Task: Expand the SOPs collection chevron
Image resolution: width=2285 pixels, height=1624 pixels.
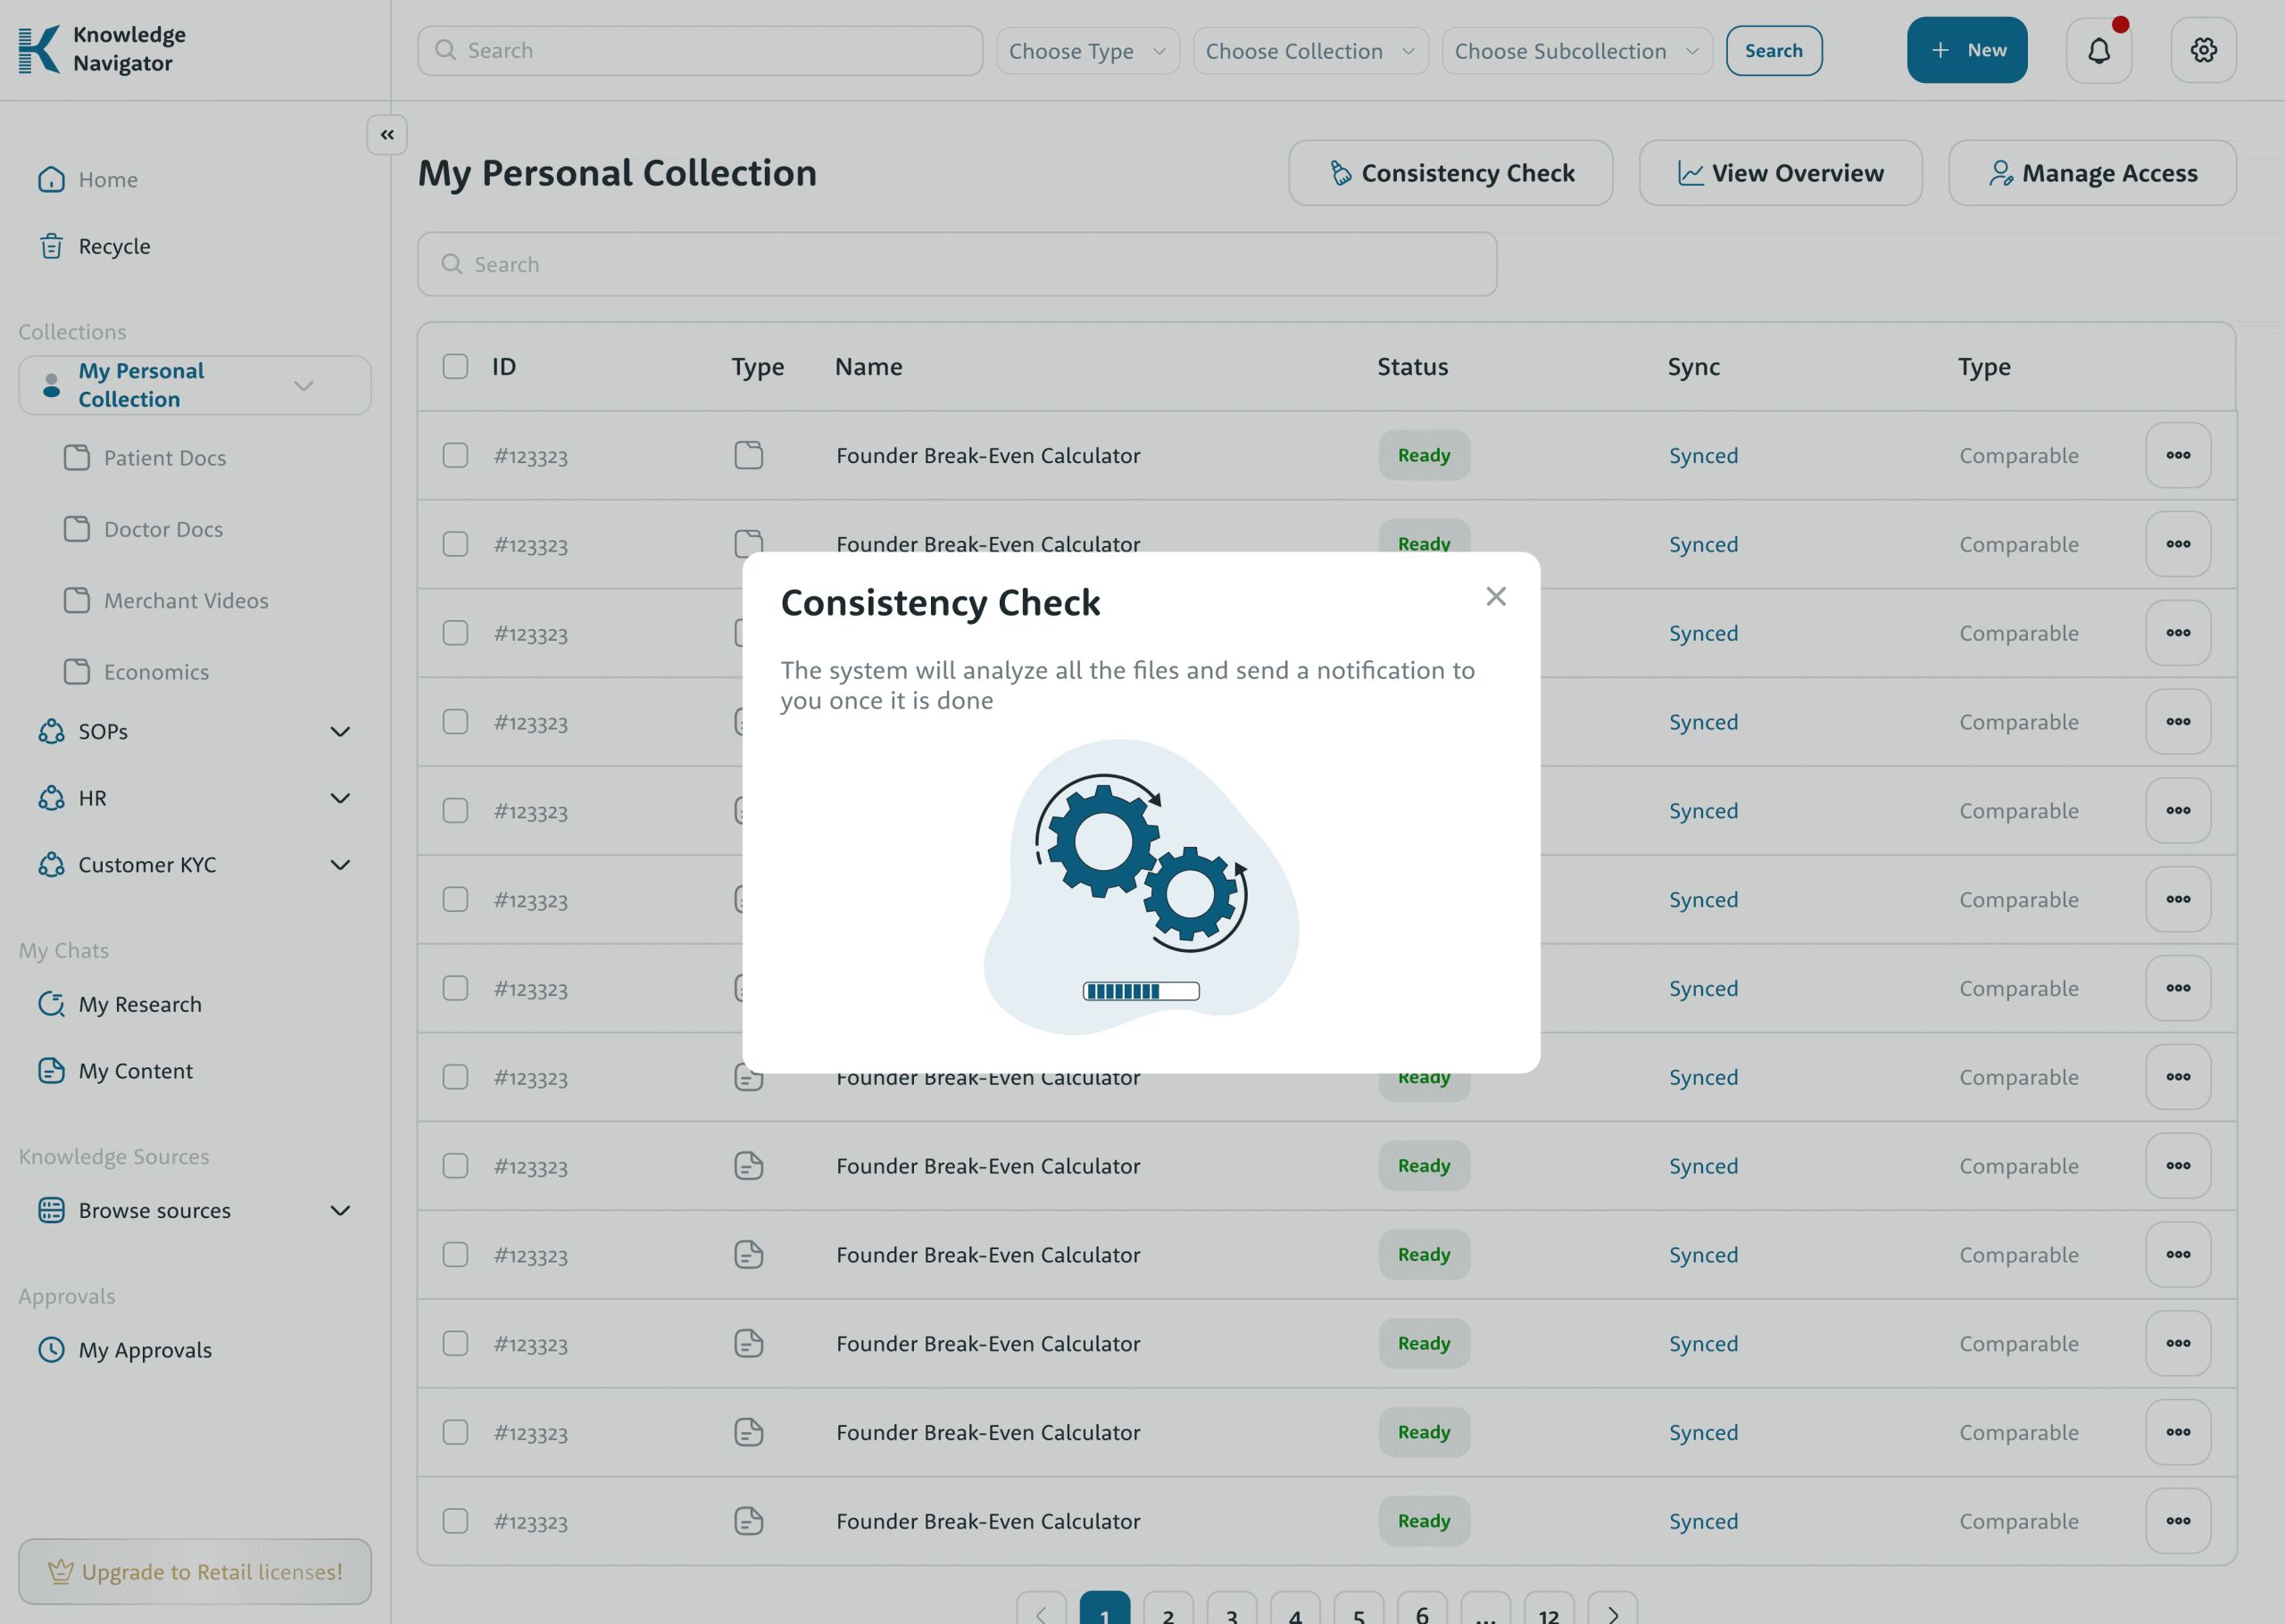Action: coord(340,732)
